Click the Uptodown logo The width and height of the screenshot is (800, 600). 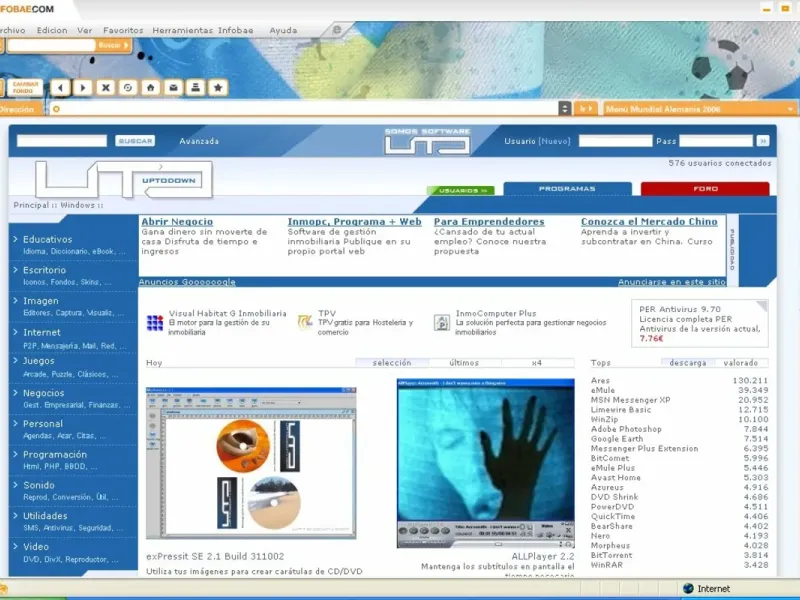(123, 180)
